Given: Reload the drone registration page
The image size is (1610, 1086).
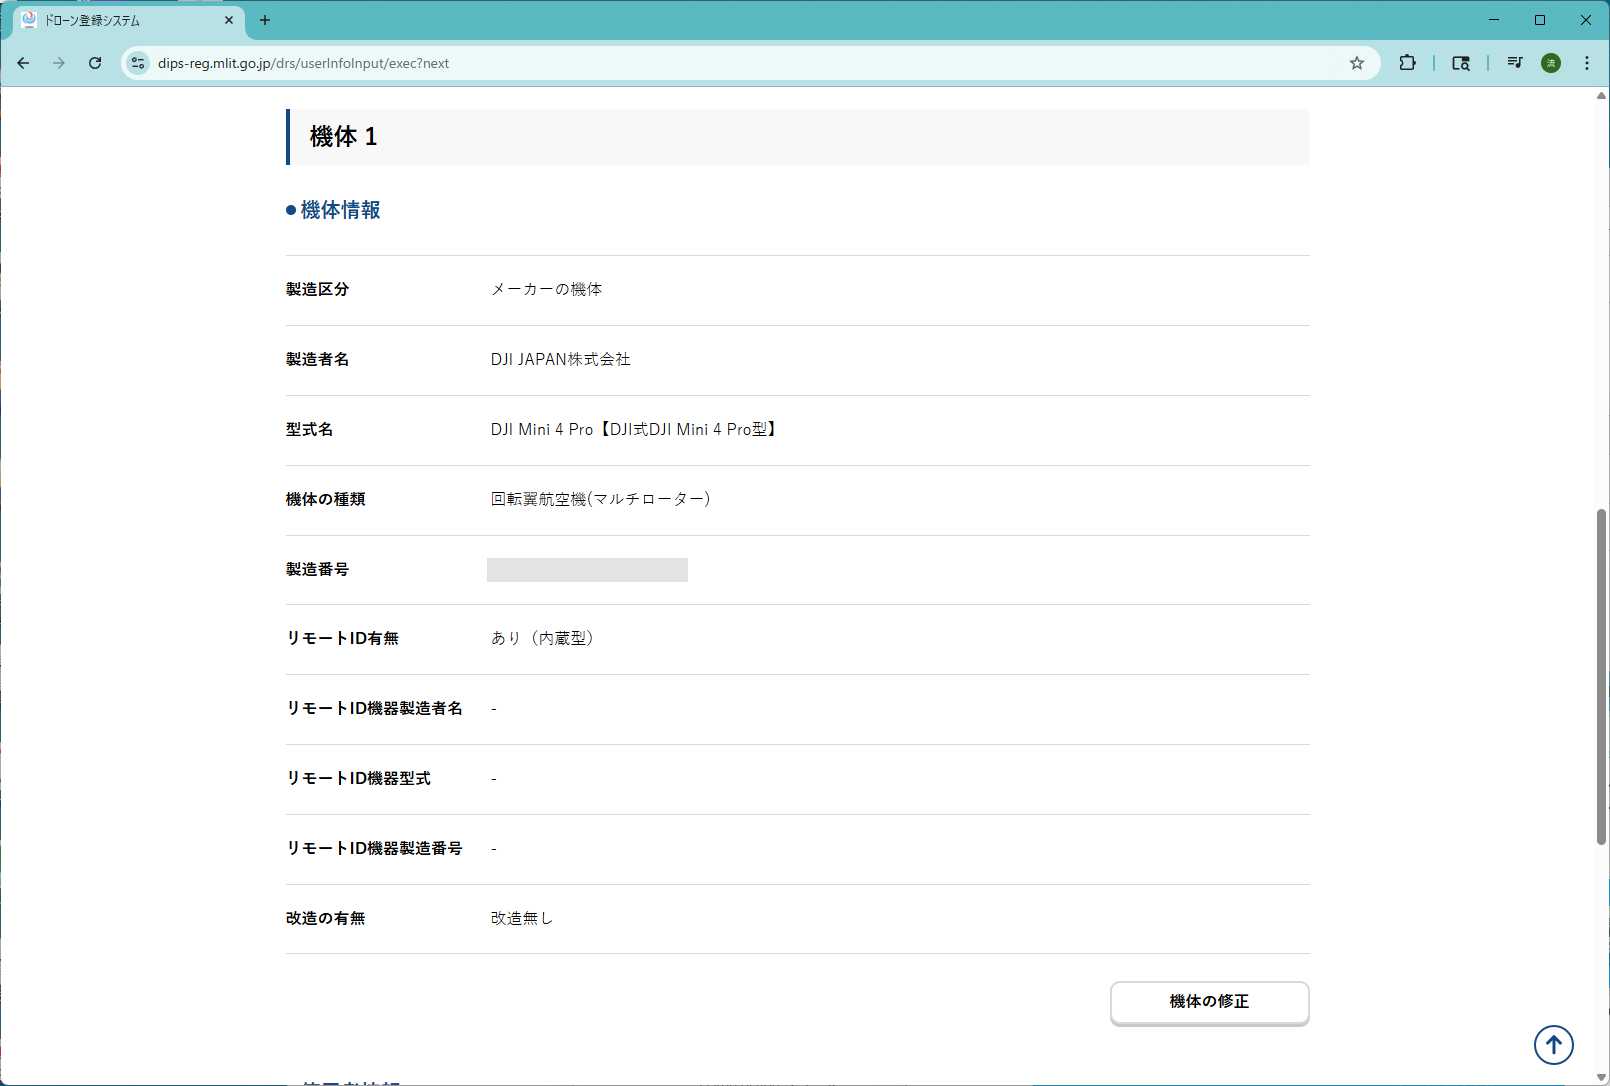Looking at the screenshot, I should (95, 63).
